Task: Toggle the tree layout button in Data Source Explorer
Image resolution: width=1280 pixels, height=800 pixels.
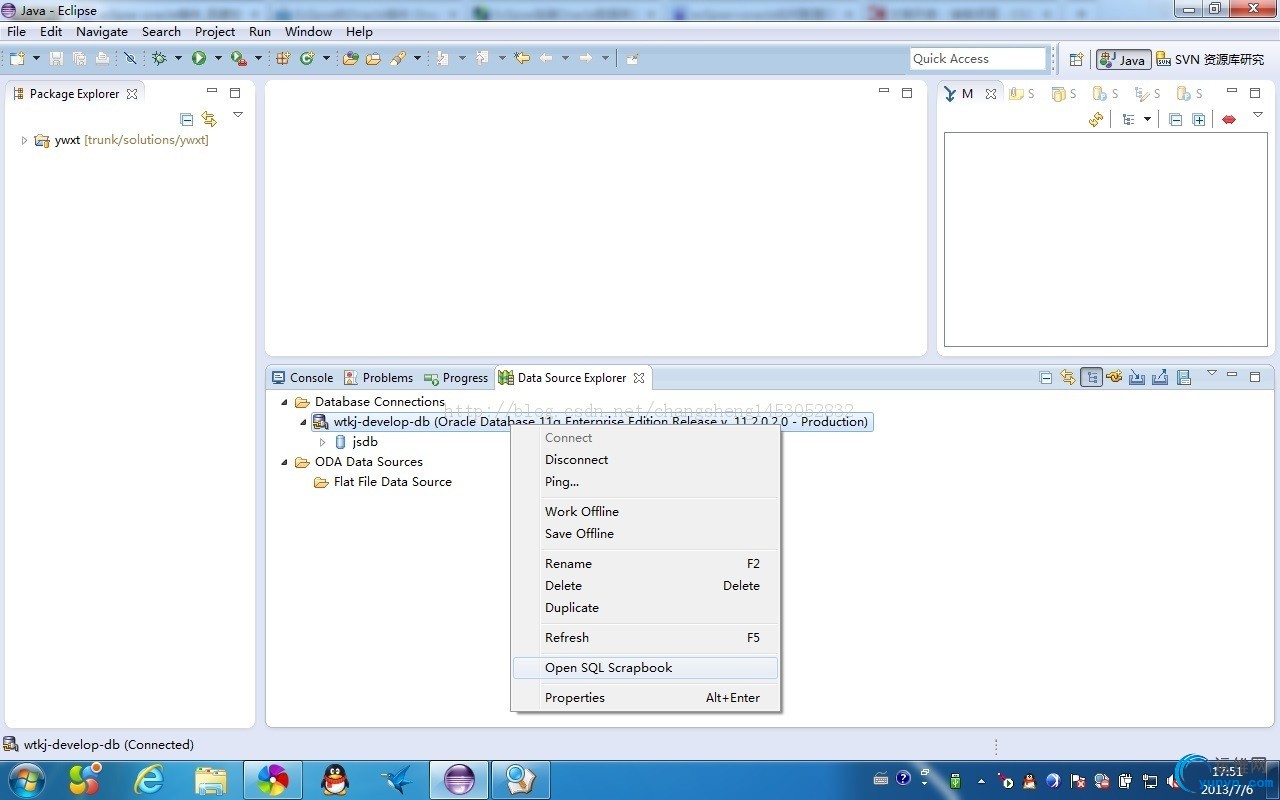Action: (x=1091, y=377)
